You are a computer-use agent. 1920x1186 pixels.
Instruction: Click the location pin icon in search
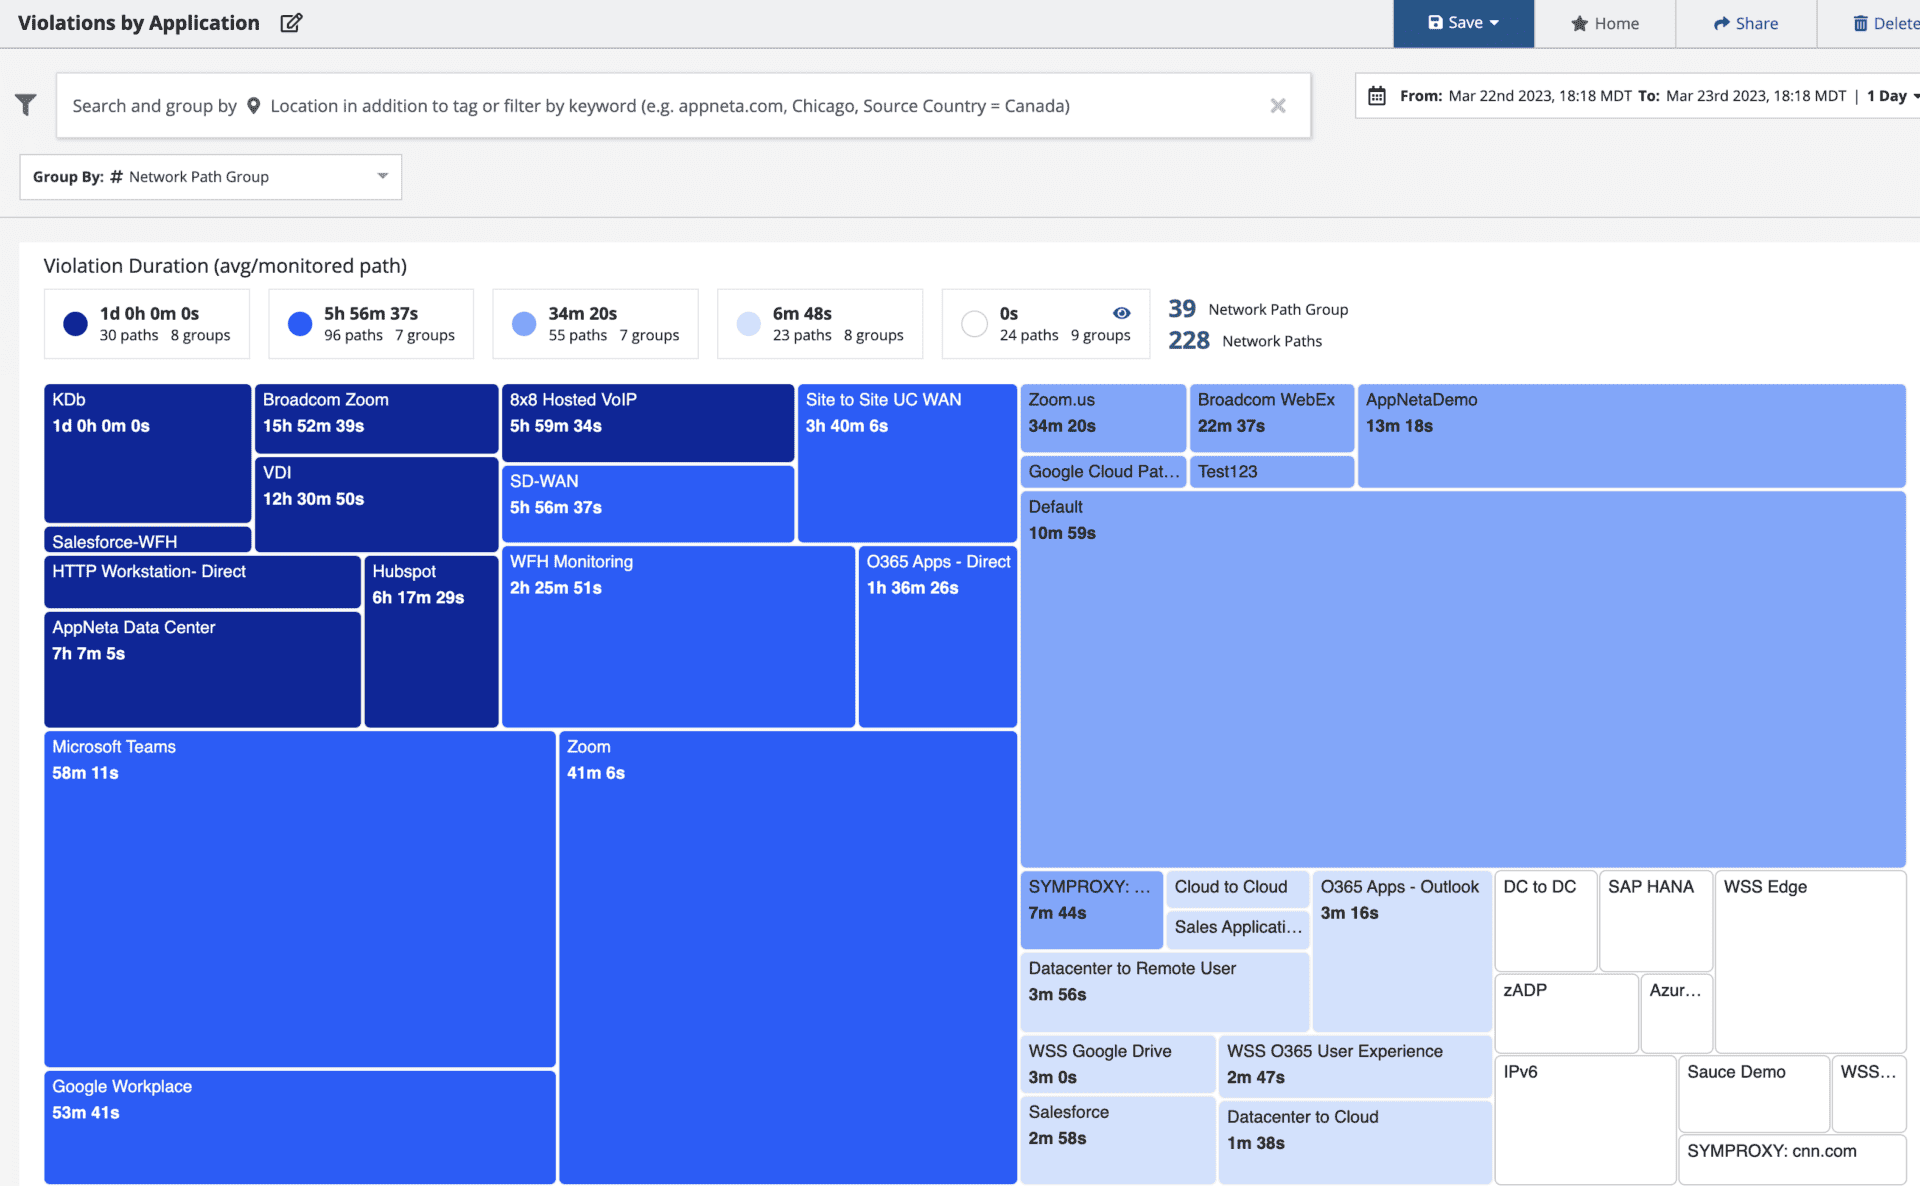pos(254,105)
